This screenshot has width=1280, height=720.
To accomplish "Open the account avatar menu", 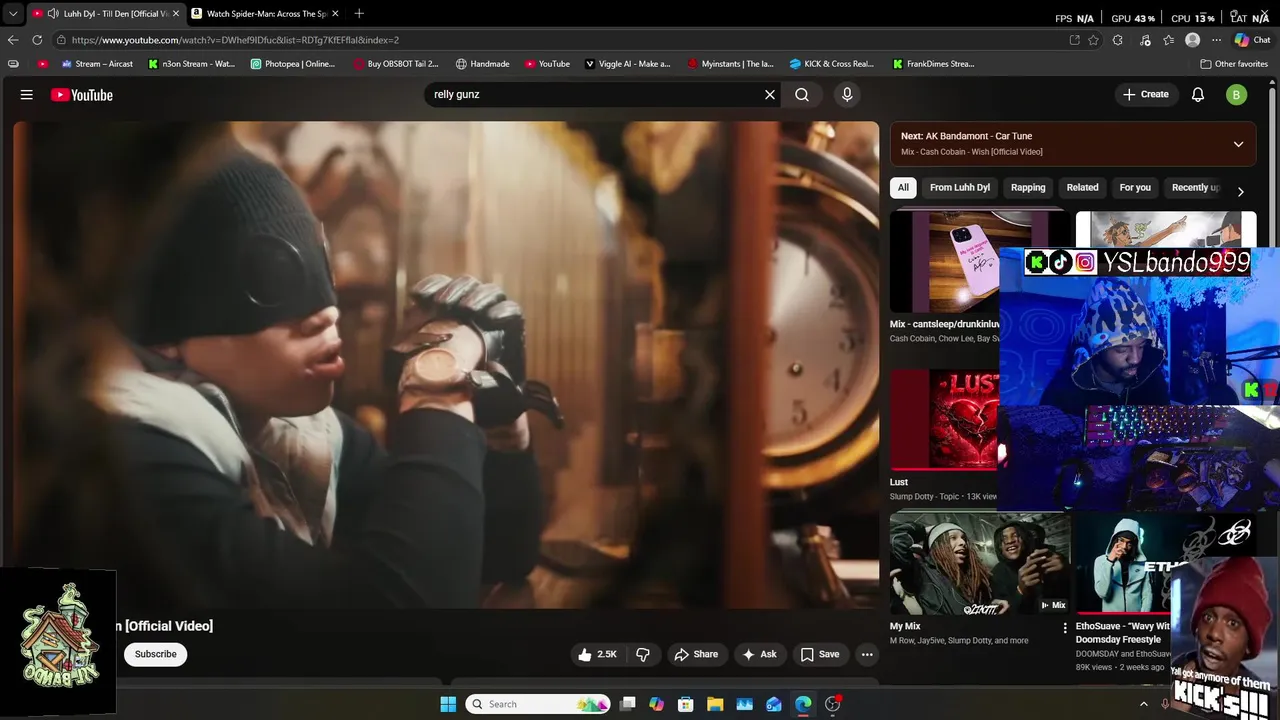I will pos(1237,95).
